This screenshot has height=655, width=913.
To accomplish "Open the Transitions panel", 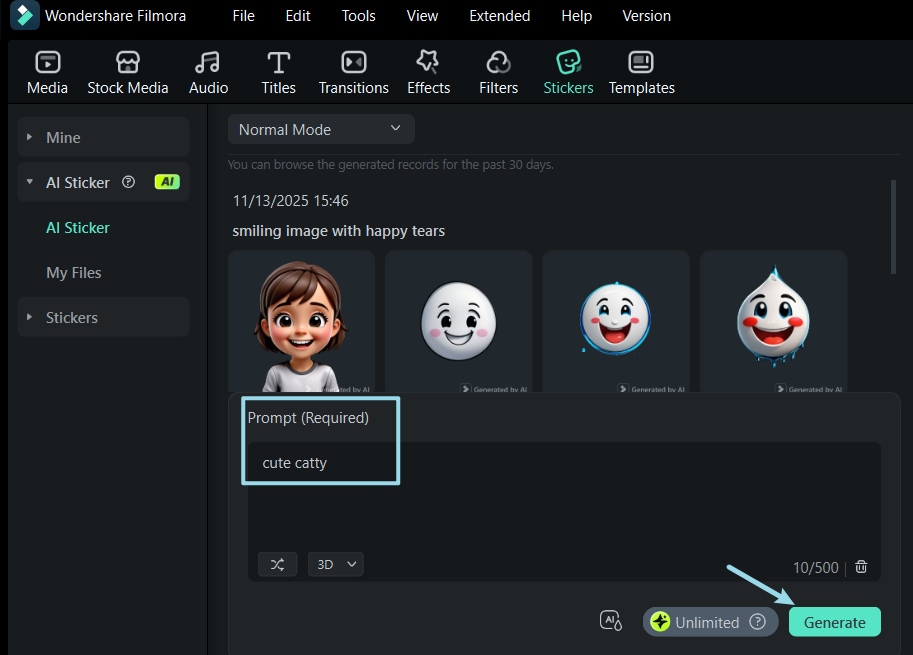I will tap(353, 70).
